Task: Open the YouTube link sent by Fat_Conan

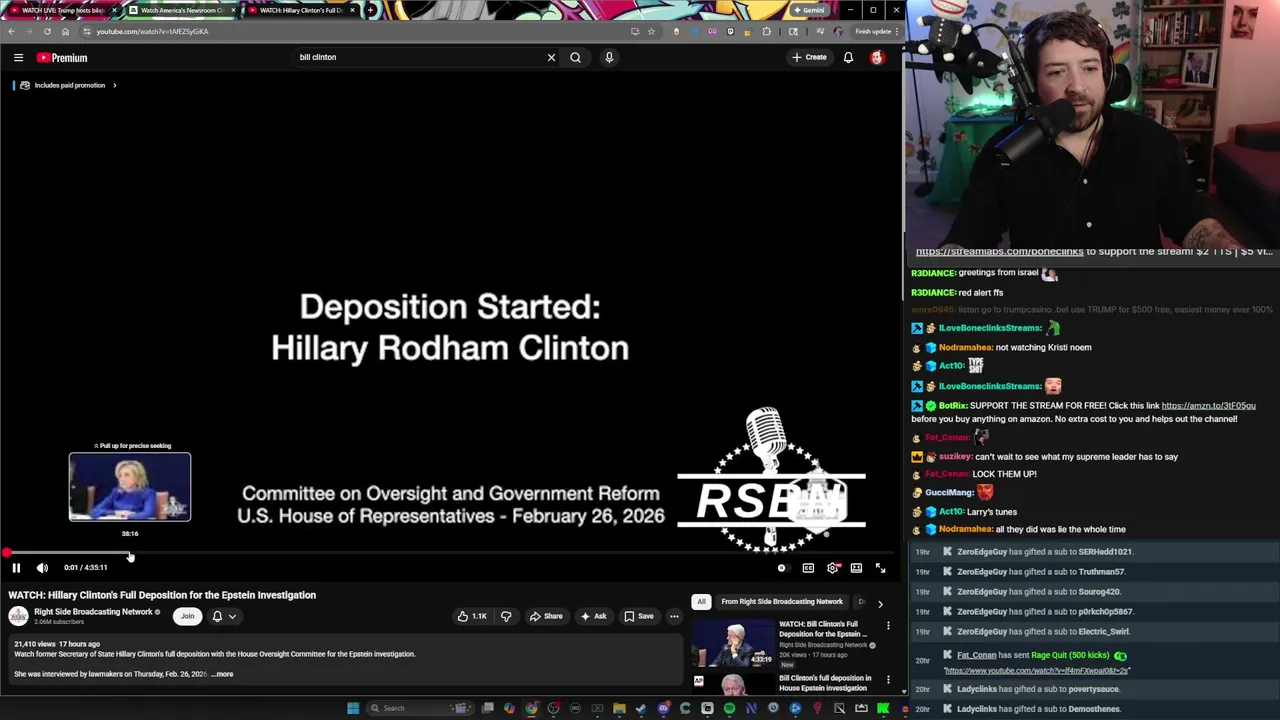Action: pos(1036,670)
